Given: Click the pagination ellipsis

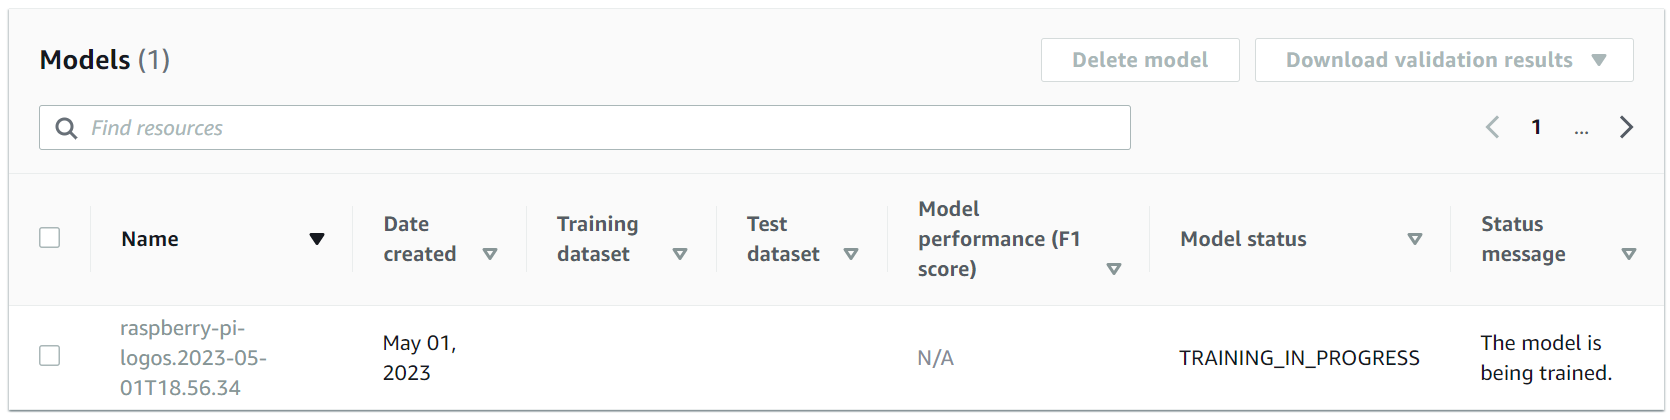Looking at the screenshot, I should coord(1581,128).
